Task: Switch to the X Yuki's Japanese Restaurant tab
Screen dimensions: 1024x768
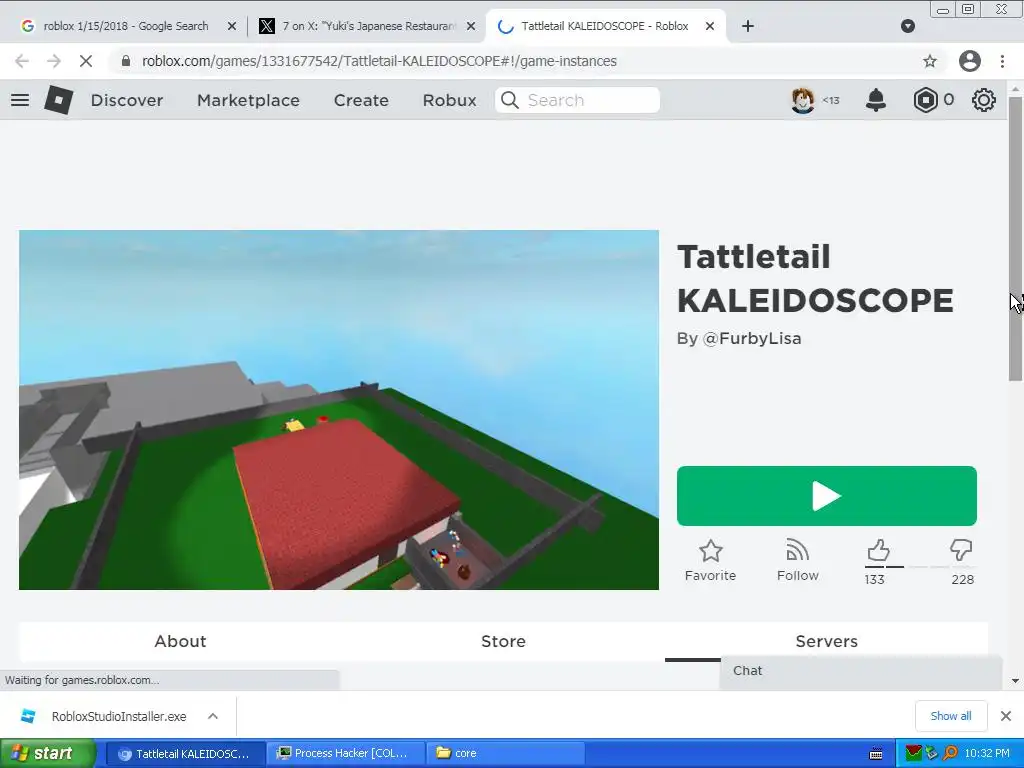Action: click(367, 26)
